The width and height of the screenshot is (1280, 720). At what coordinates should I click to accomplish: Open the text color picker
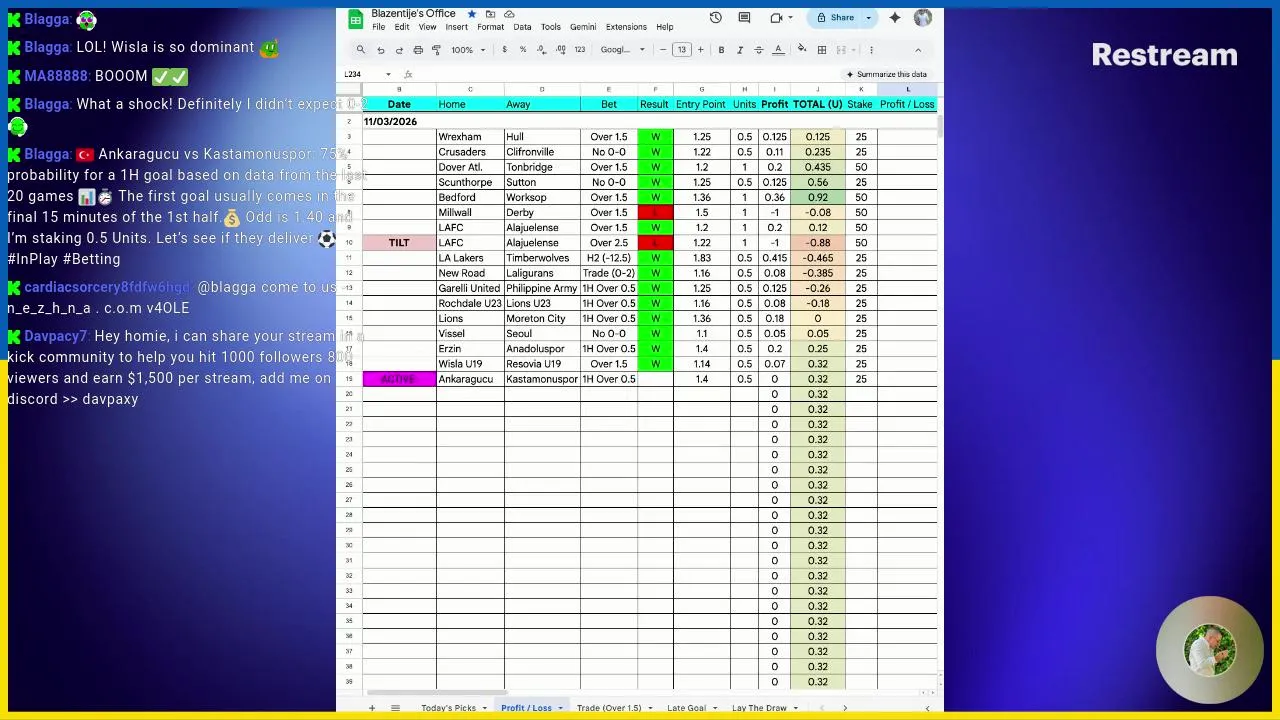coord(777,50)
